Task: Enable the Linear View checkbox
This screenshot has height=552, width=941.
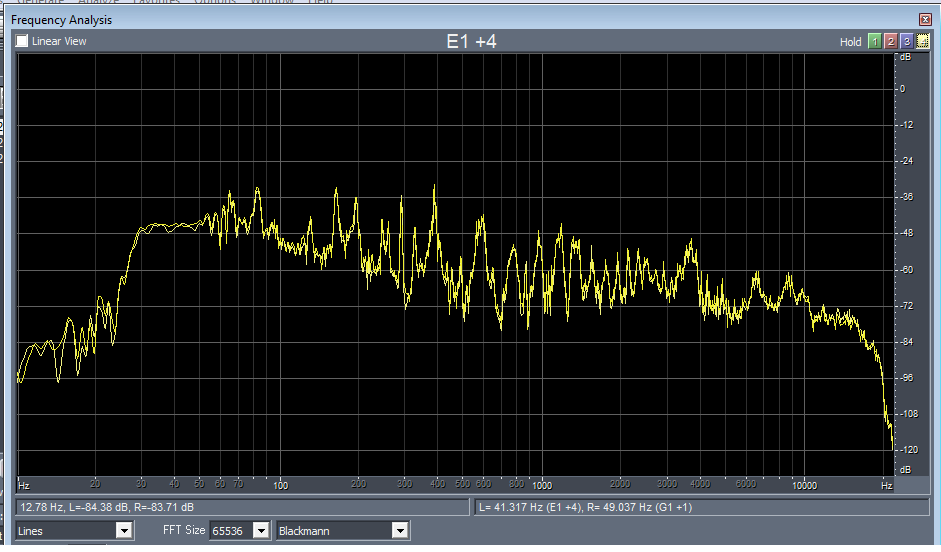Action: (22, 41)
